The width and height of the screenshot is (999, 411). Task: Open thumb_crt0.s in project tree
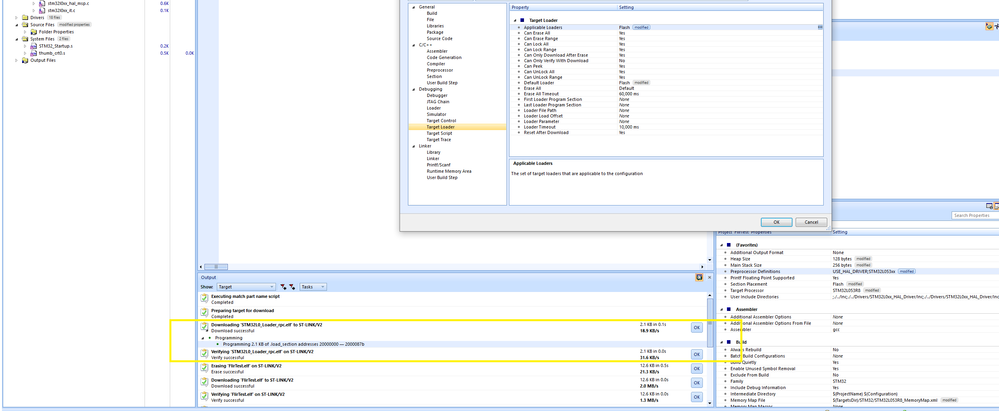click(52, 54)
